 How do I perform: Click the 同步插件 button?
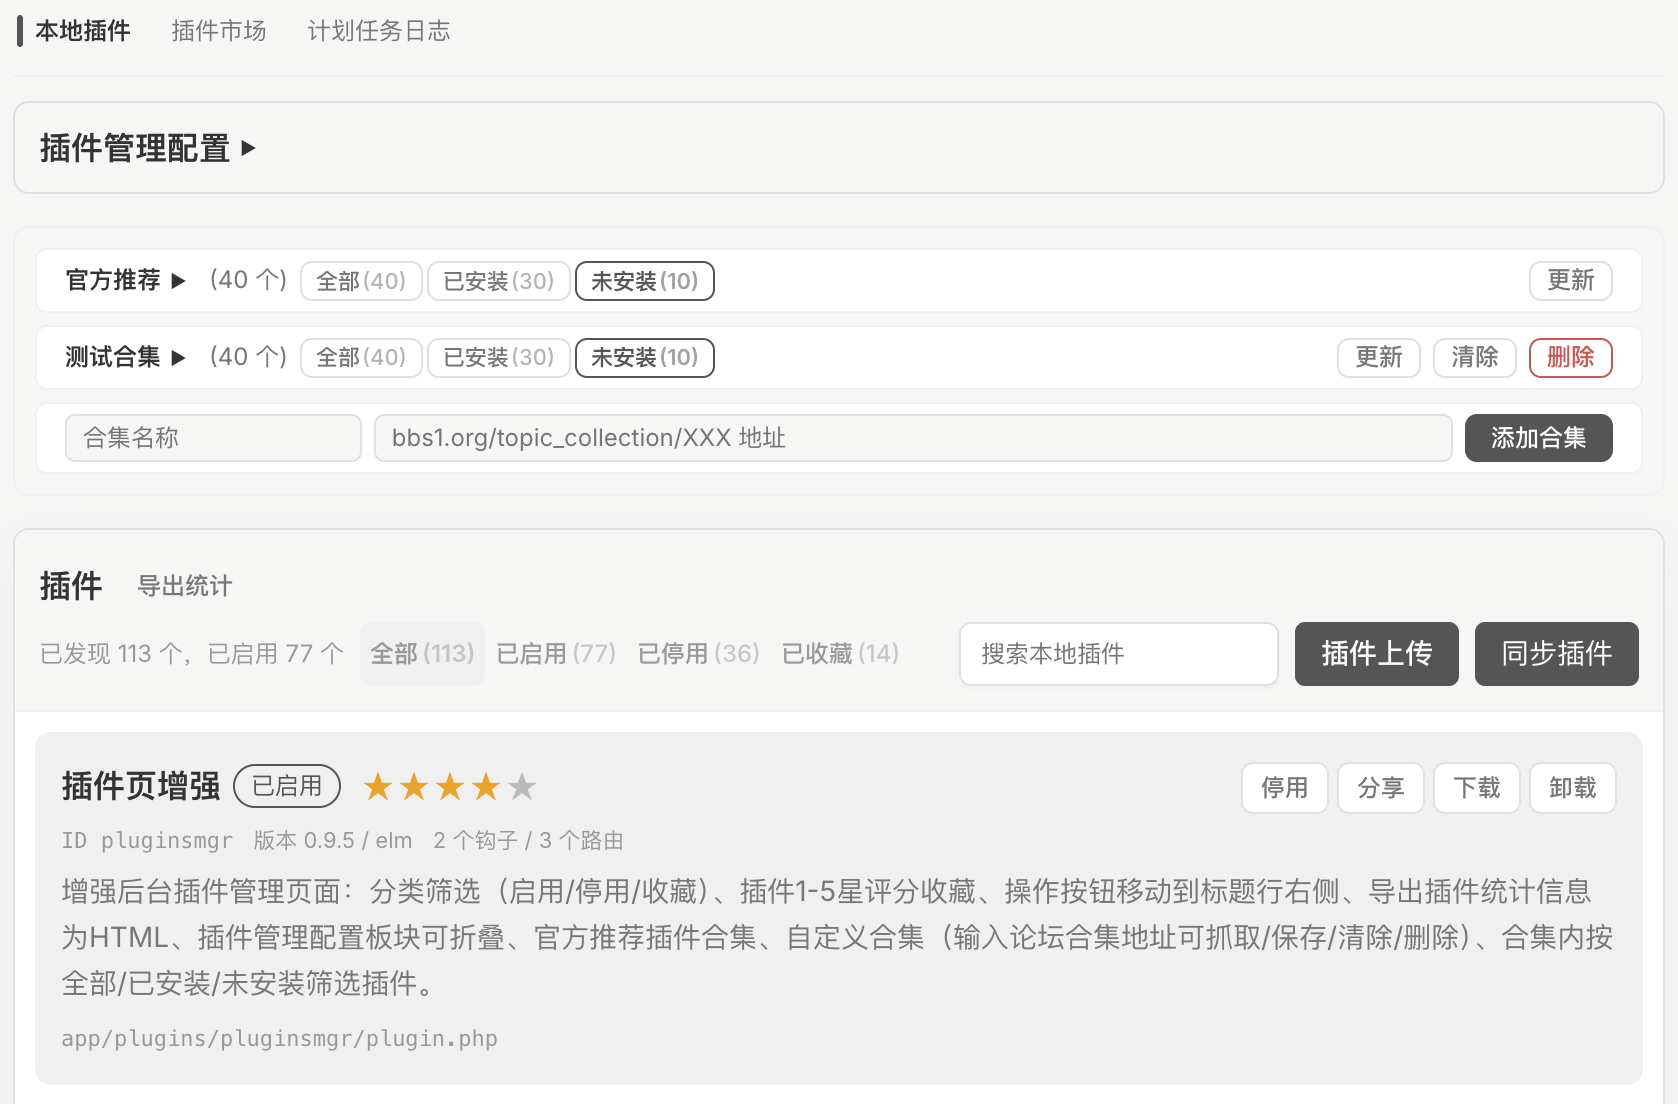(1556, 654)
